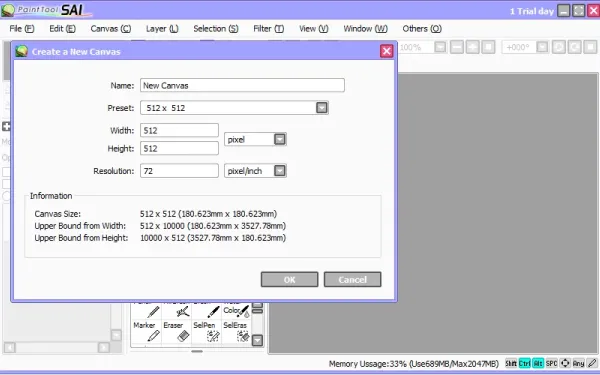Open the rotation angle dropdown arrow
This screenshot has width=600, height=375.
(542, 47)
